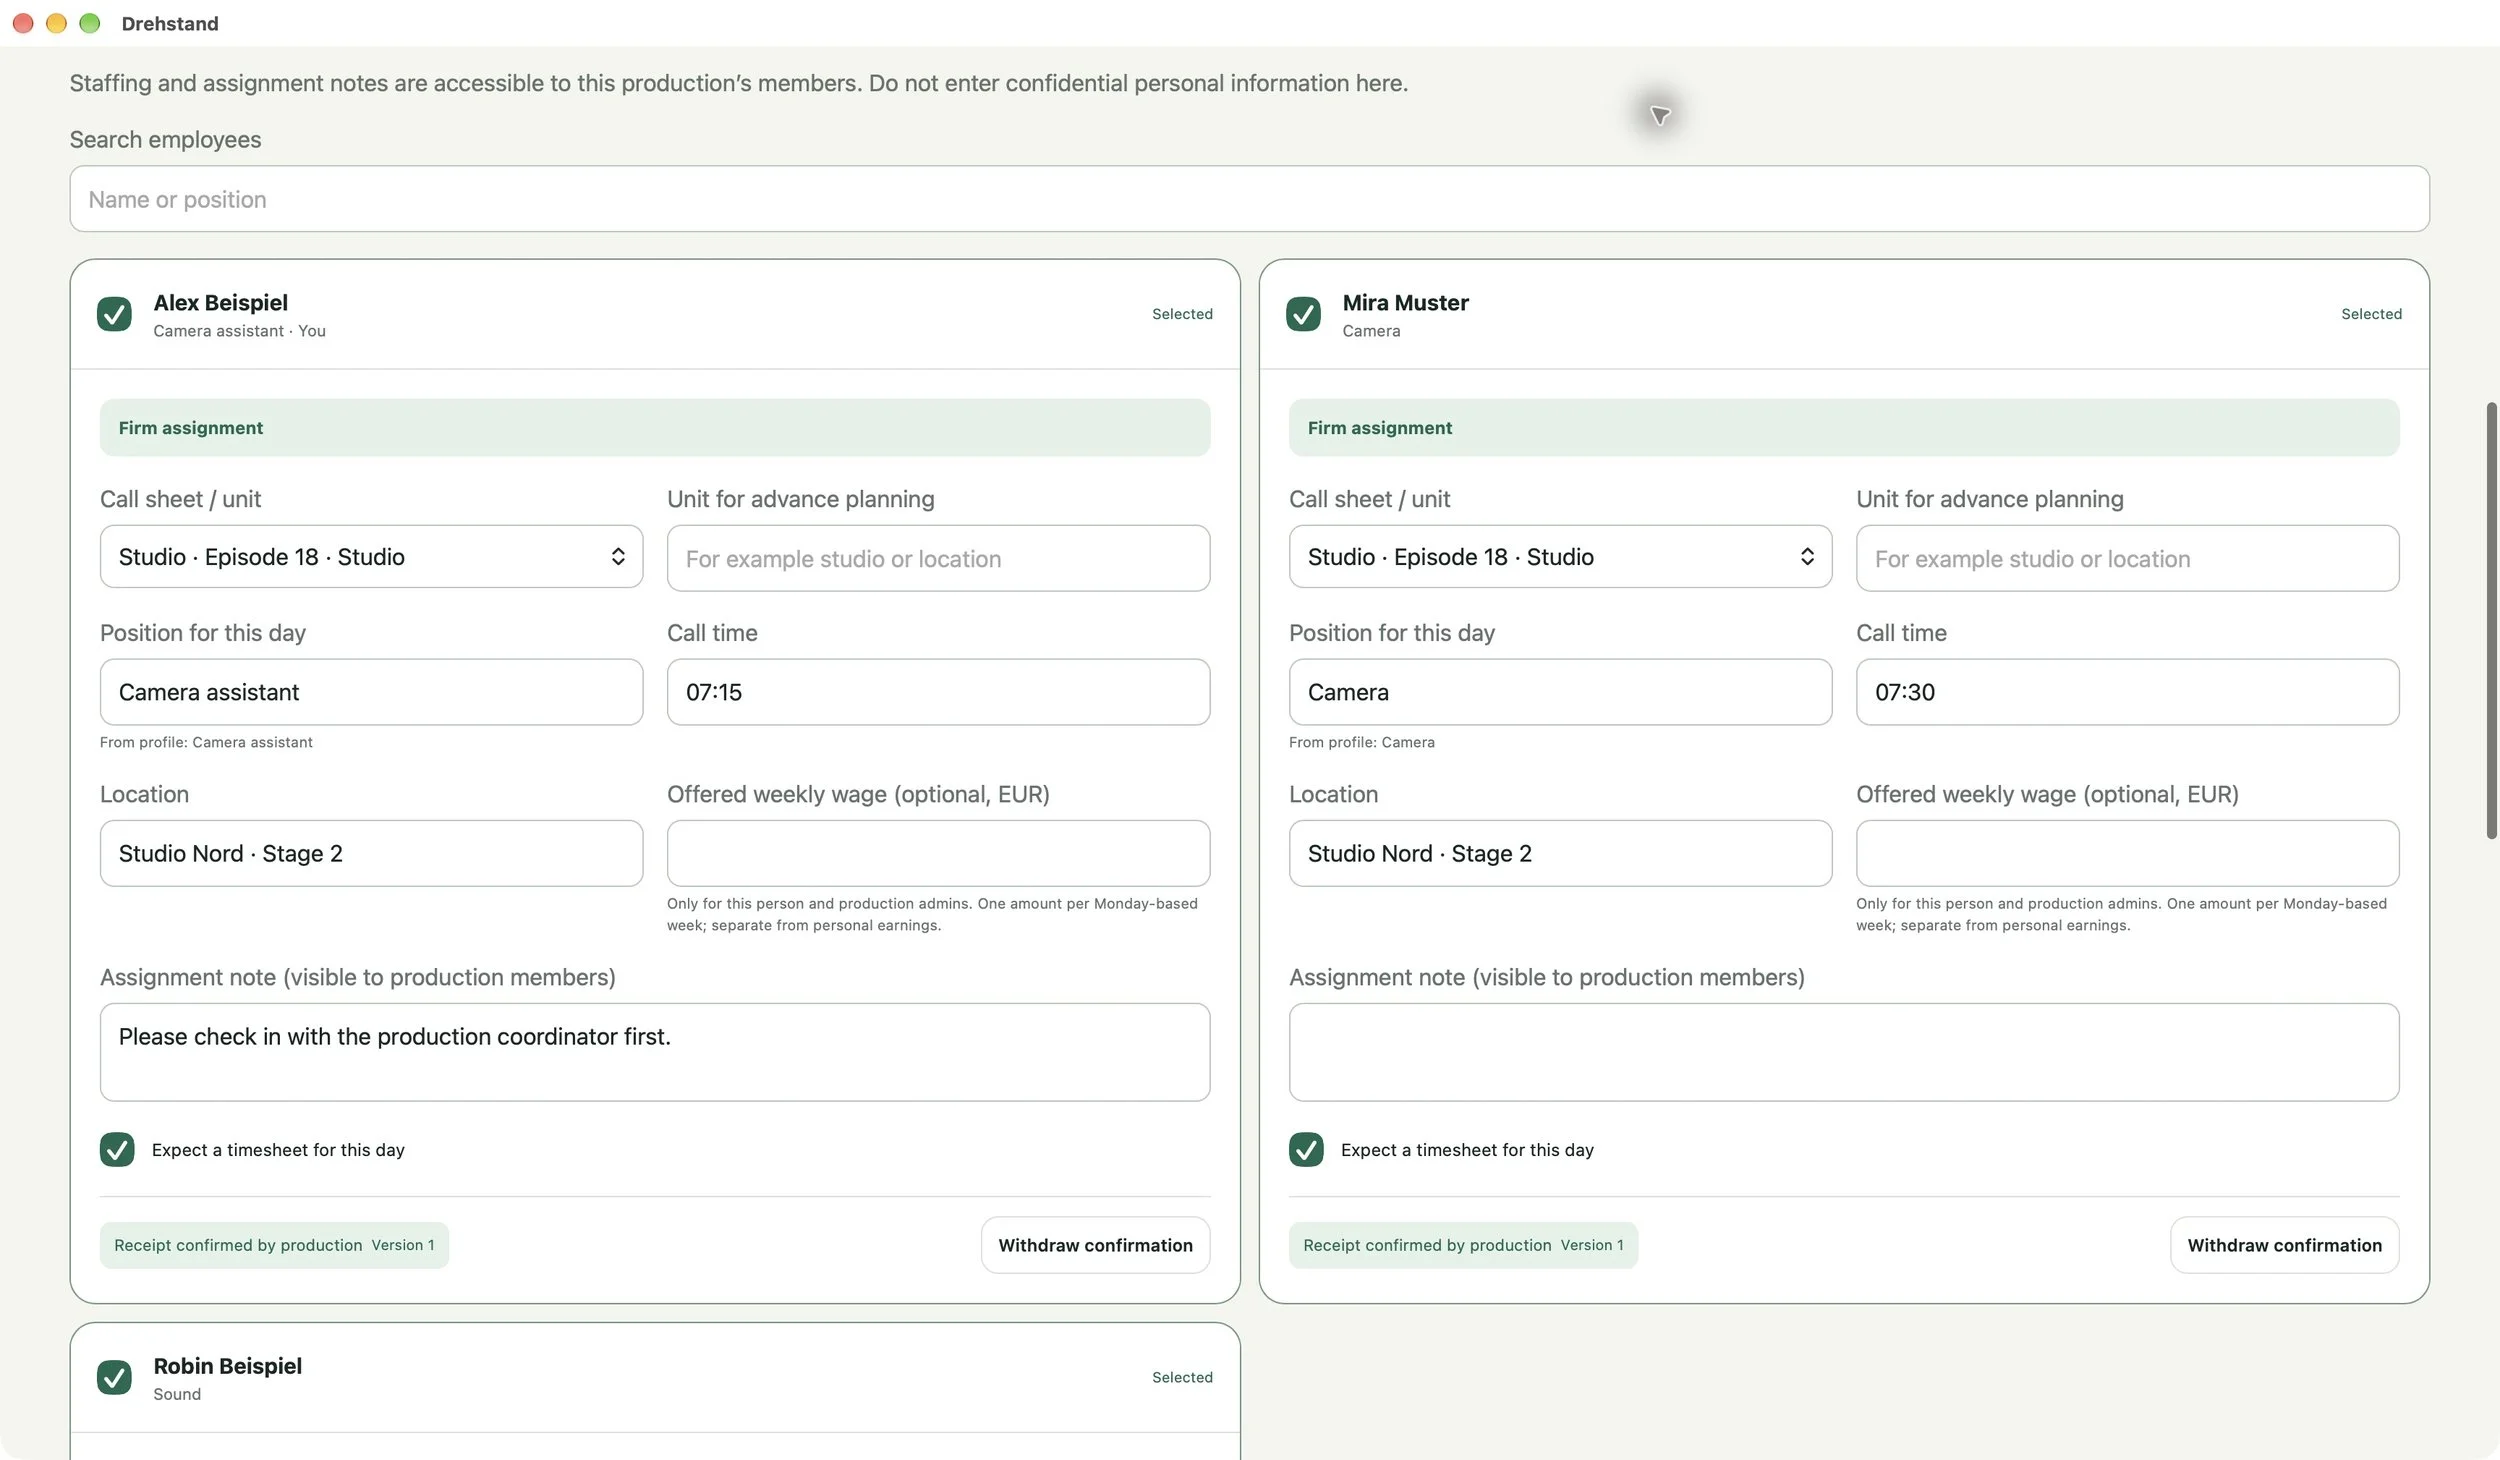Click Mira's Firm assignment banner

pos(1844,428)
